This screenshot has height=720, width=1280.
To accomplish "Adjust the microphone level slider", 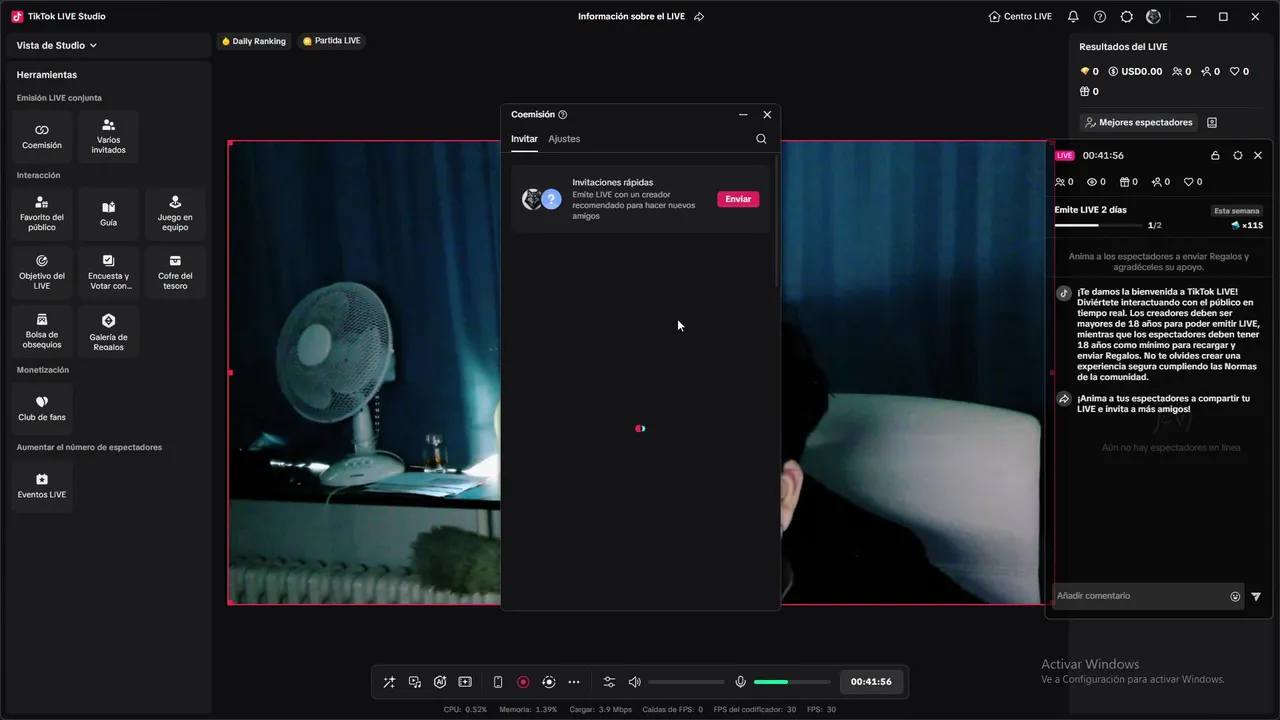I will (792, 682).
